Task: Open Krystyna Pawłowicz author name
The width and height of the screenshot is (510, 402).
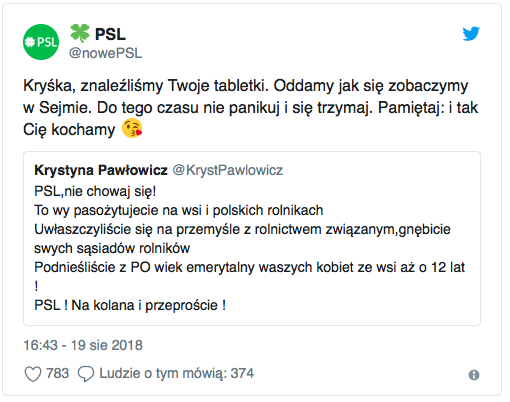Action: coord(101,170)
